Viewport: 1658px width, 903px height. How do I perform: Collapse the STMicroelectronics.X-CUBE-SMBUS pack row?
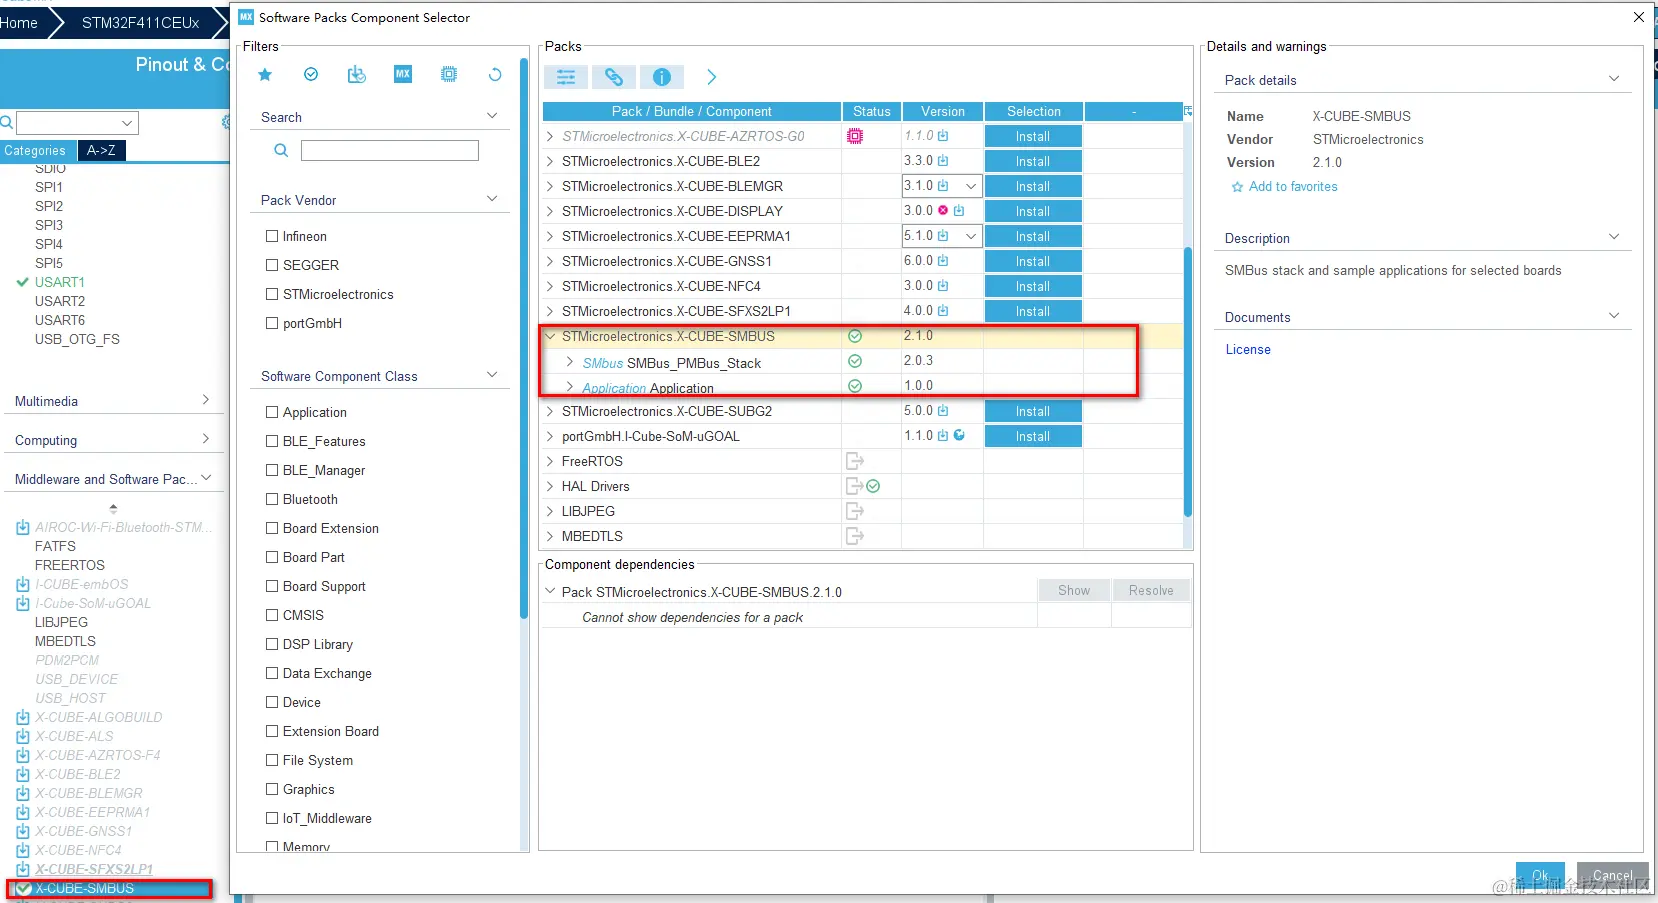(x=550, y=336)
